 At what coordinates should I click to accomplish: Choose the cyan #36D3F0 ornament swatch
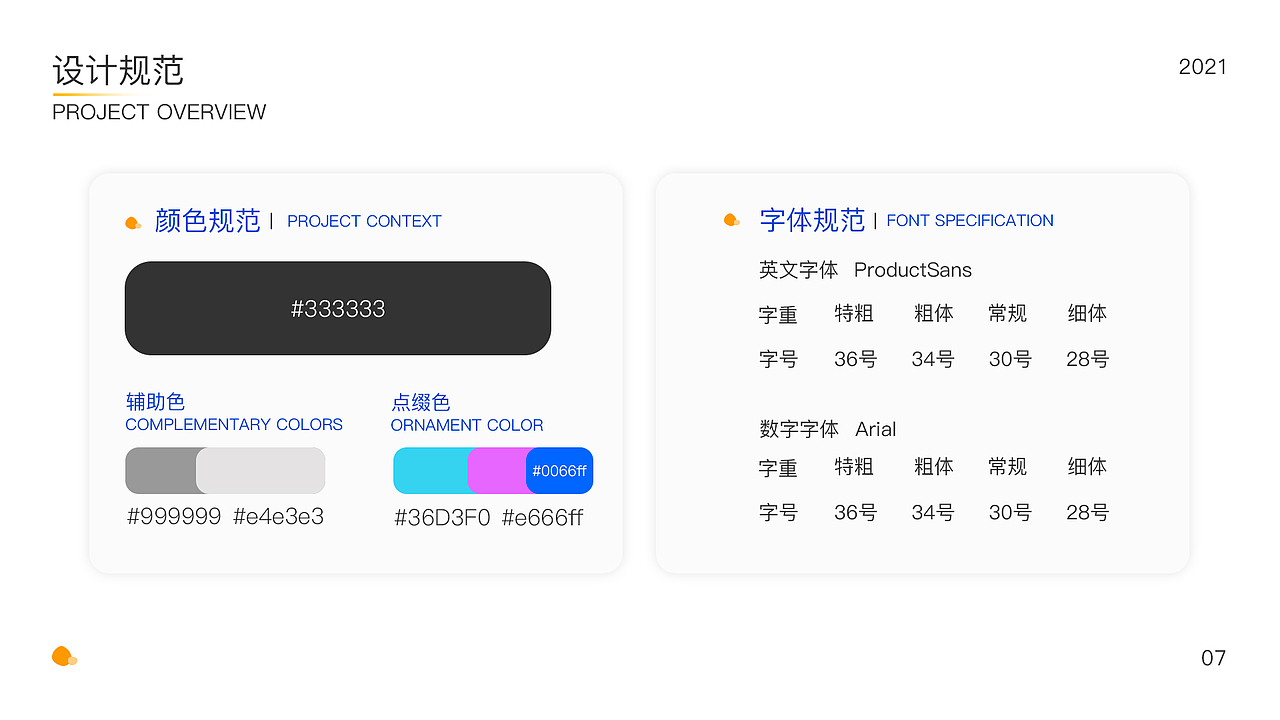431,470
